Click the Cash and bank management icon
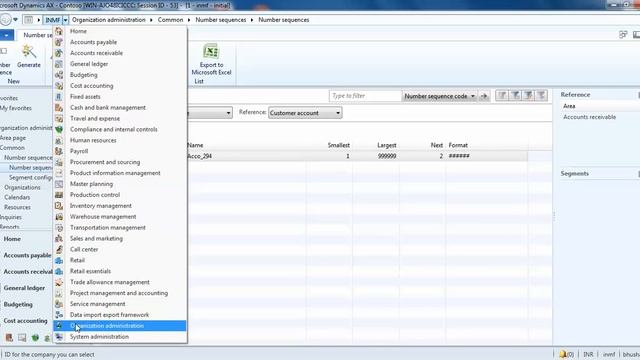 (x=59, y=107)
